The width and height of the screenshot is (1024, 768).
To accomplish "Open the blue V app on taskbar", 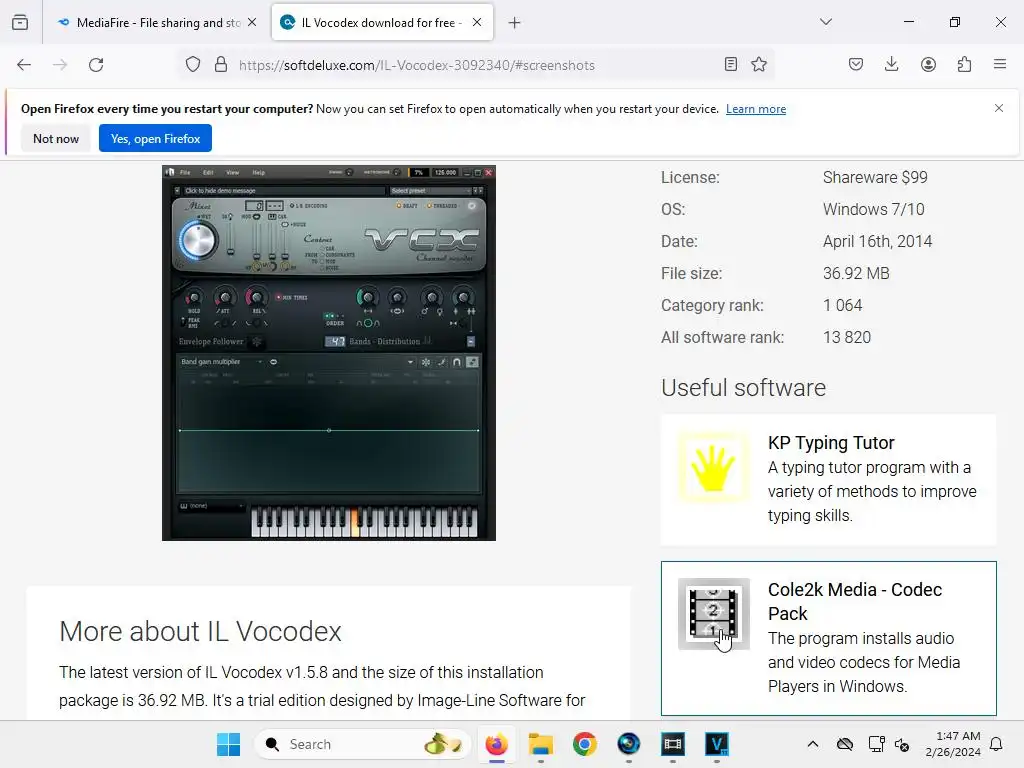I will 716,744.
